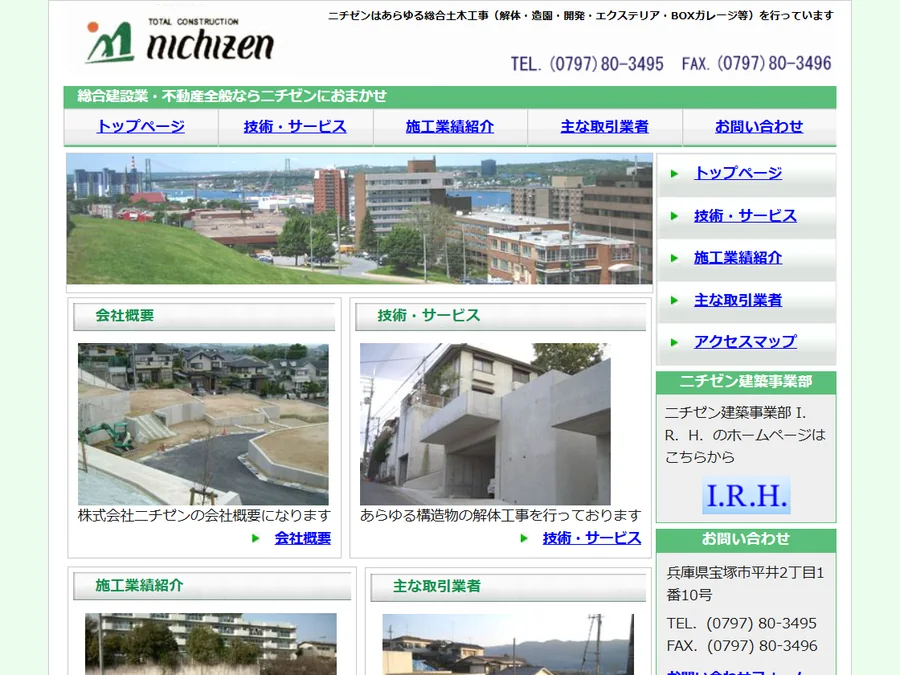The height and width of the screenshot is (675, 900).
Task: Click the green arrow beside sidebar トップページ
Action: click(x=674, y=173)
